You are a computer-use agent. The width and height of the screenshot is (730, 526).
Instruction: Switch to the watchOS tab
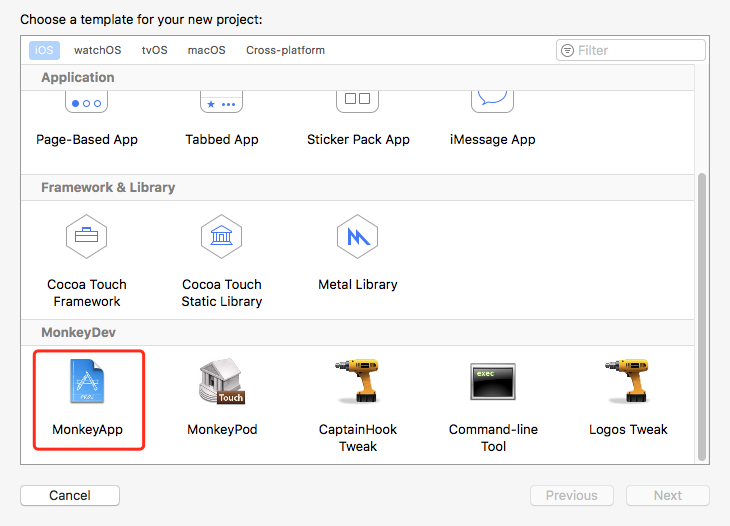click(97, 50)
